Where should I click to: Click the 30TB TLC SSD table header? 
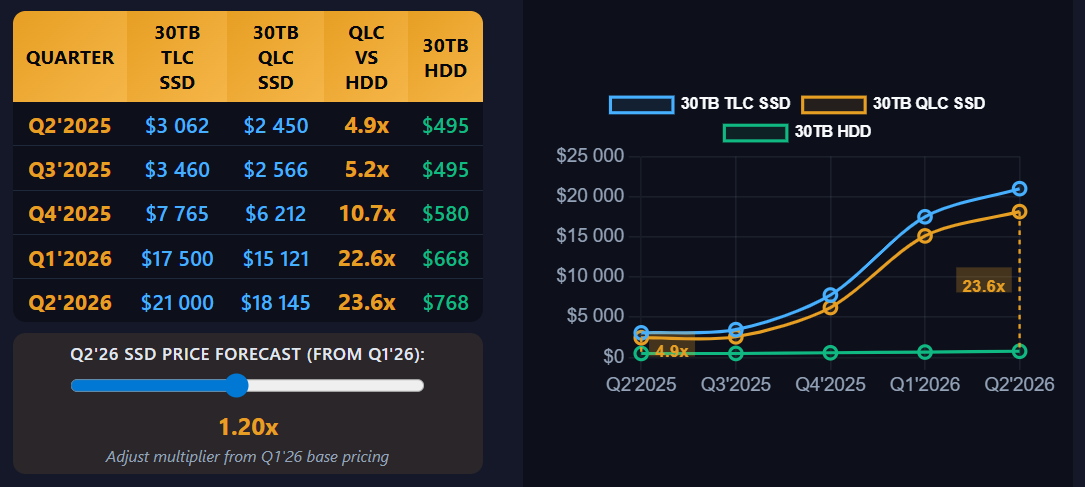coord(177,57)
